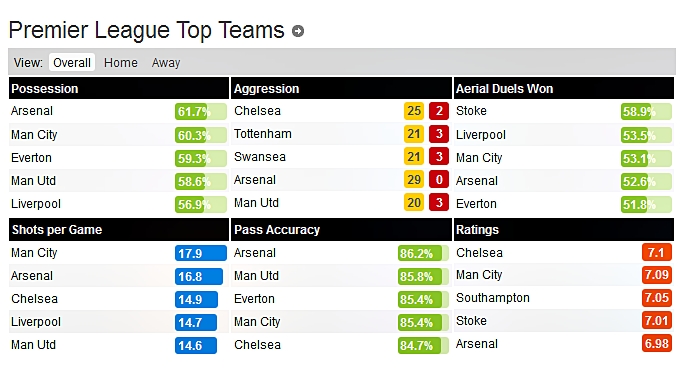Open Everton under Pass Accuracy

click(x=254, y=299)
